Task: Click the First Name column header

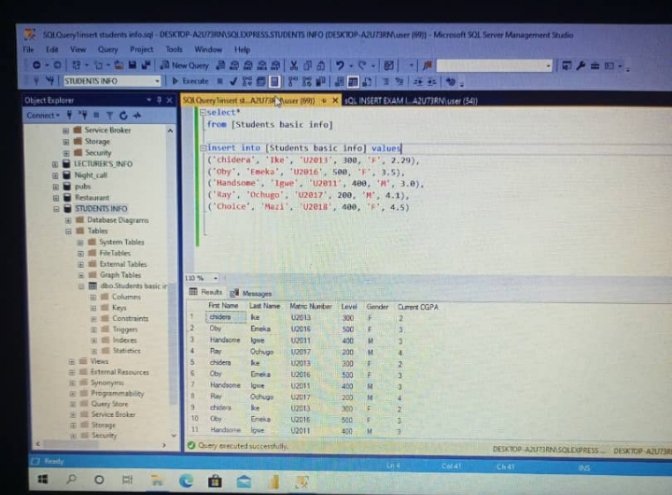Action: tap(223, 306)
